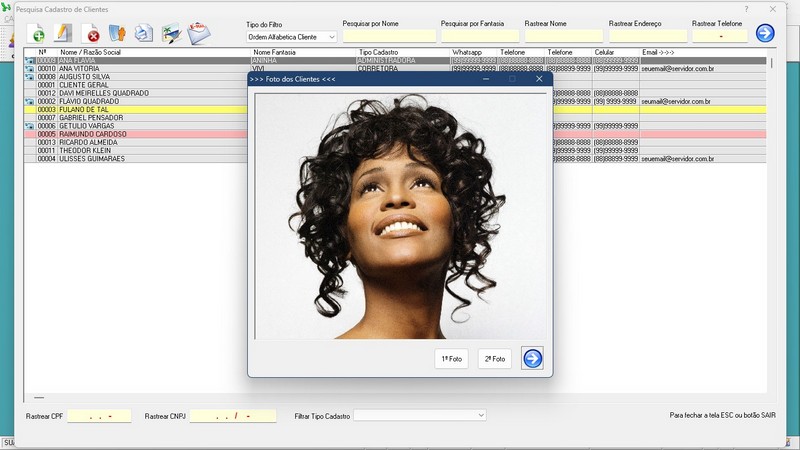Minimize the Foto dos Clientes window
Viewport: 800px width, 450px height.
pyautogui.click(x=486, y=79)
